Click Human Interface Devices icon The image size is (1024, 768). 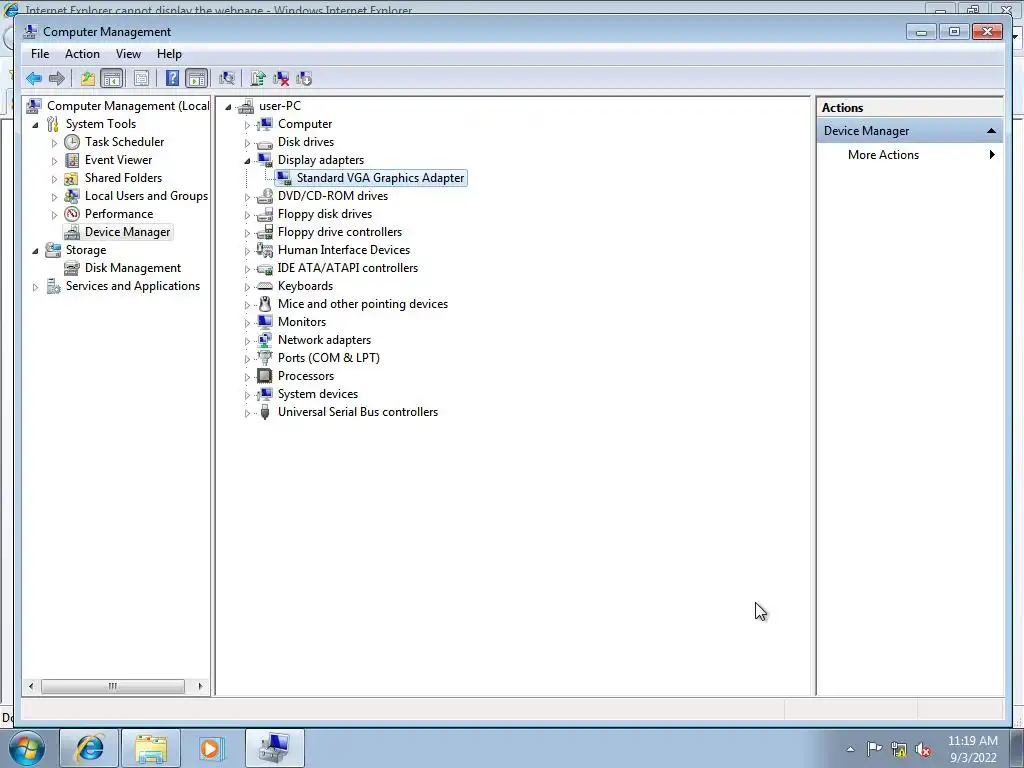264,250
